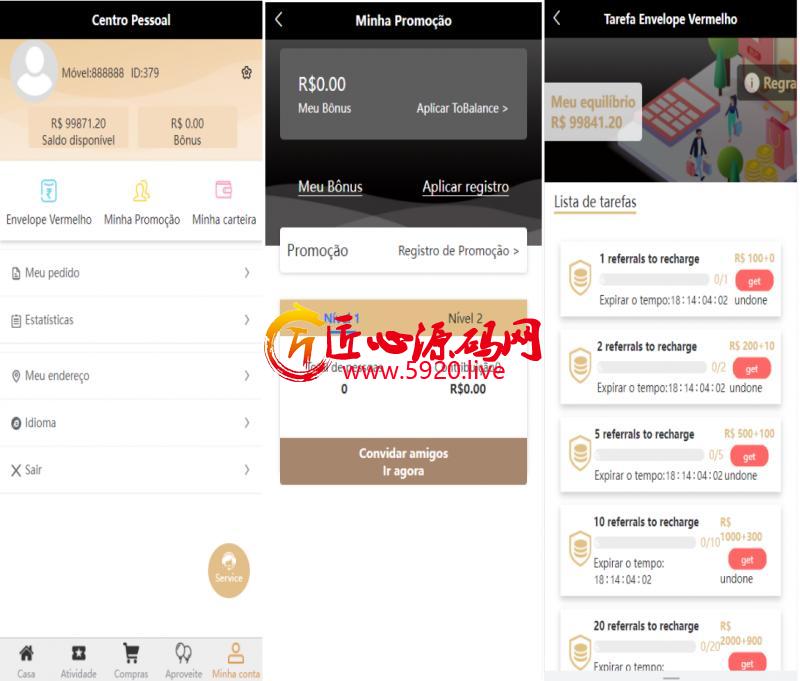This screenshot has width=800, height=681.
Task: Expand the Estatísticas row chevron
Action: (247, 320)
